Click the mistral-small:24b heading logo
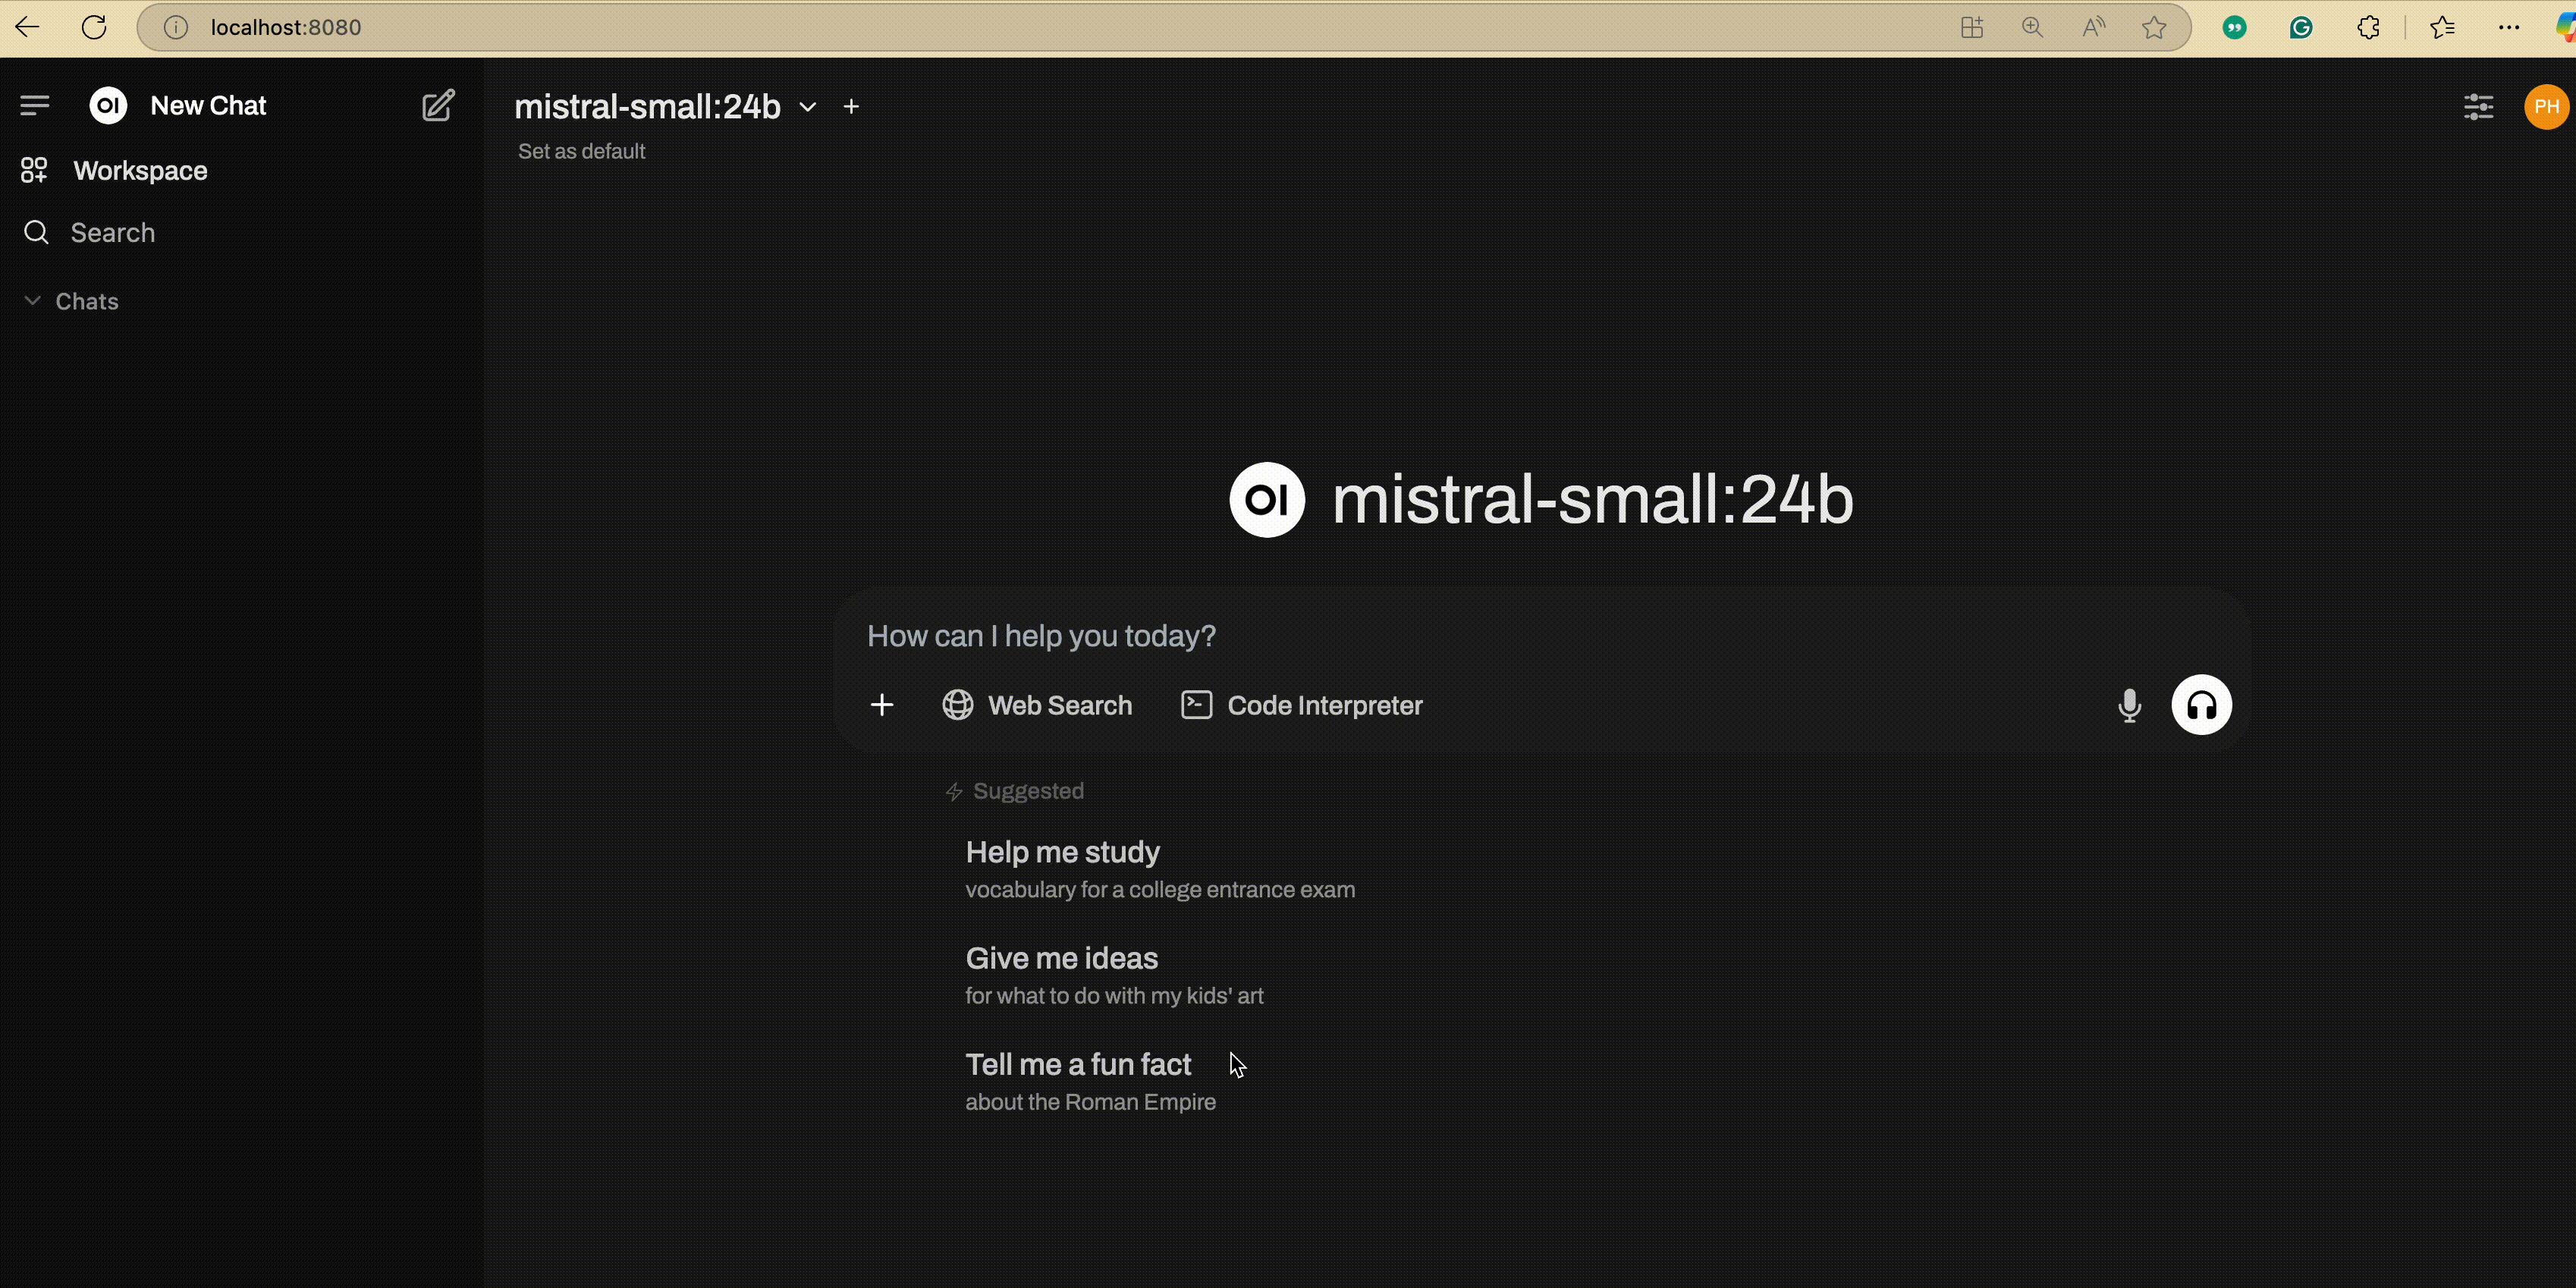Viewport: 2576px width, 1288px height. [1267, 499]
